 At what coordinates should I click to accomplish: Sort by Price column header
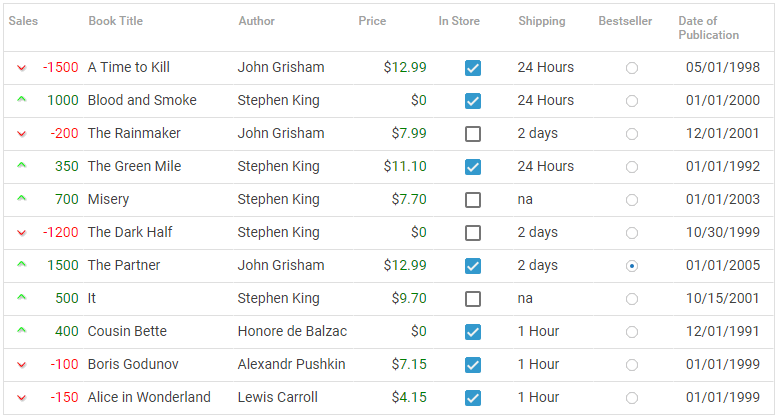click(372, 21)
